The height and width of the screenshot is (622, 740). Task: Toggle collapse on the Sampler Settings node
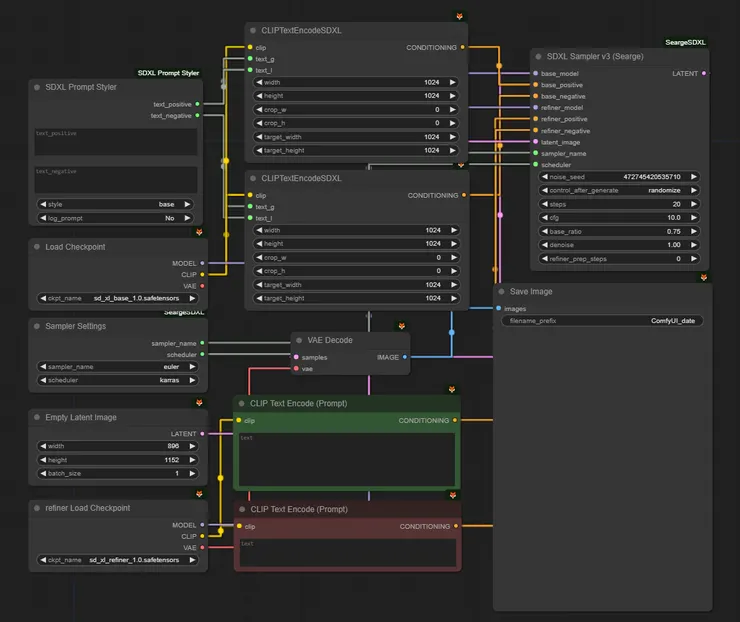pos(37,326)
